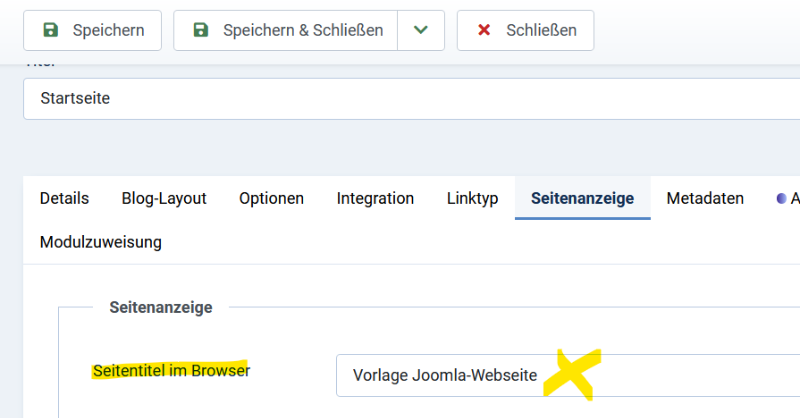
Task: Switch to the Blog-Layout tab
Action: coord(164,198)
